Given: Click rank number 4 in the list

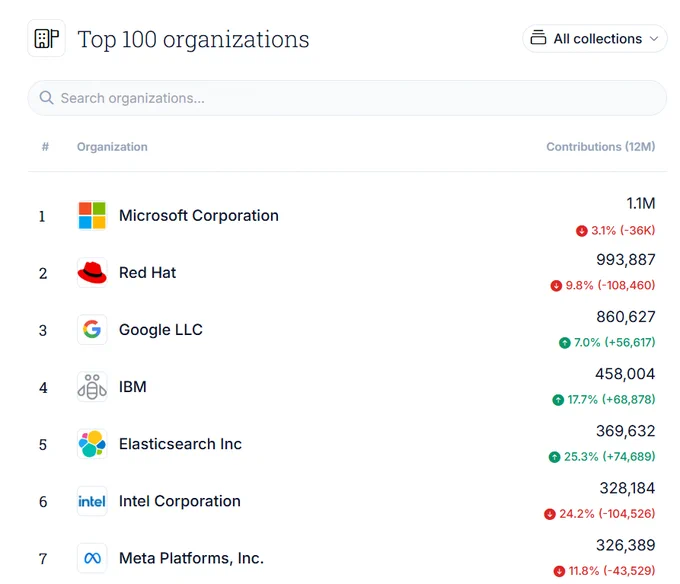Looking at the screenshot, I should (43, 388).
